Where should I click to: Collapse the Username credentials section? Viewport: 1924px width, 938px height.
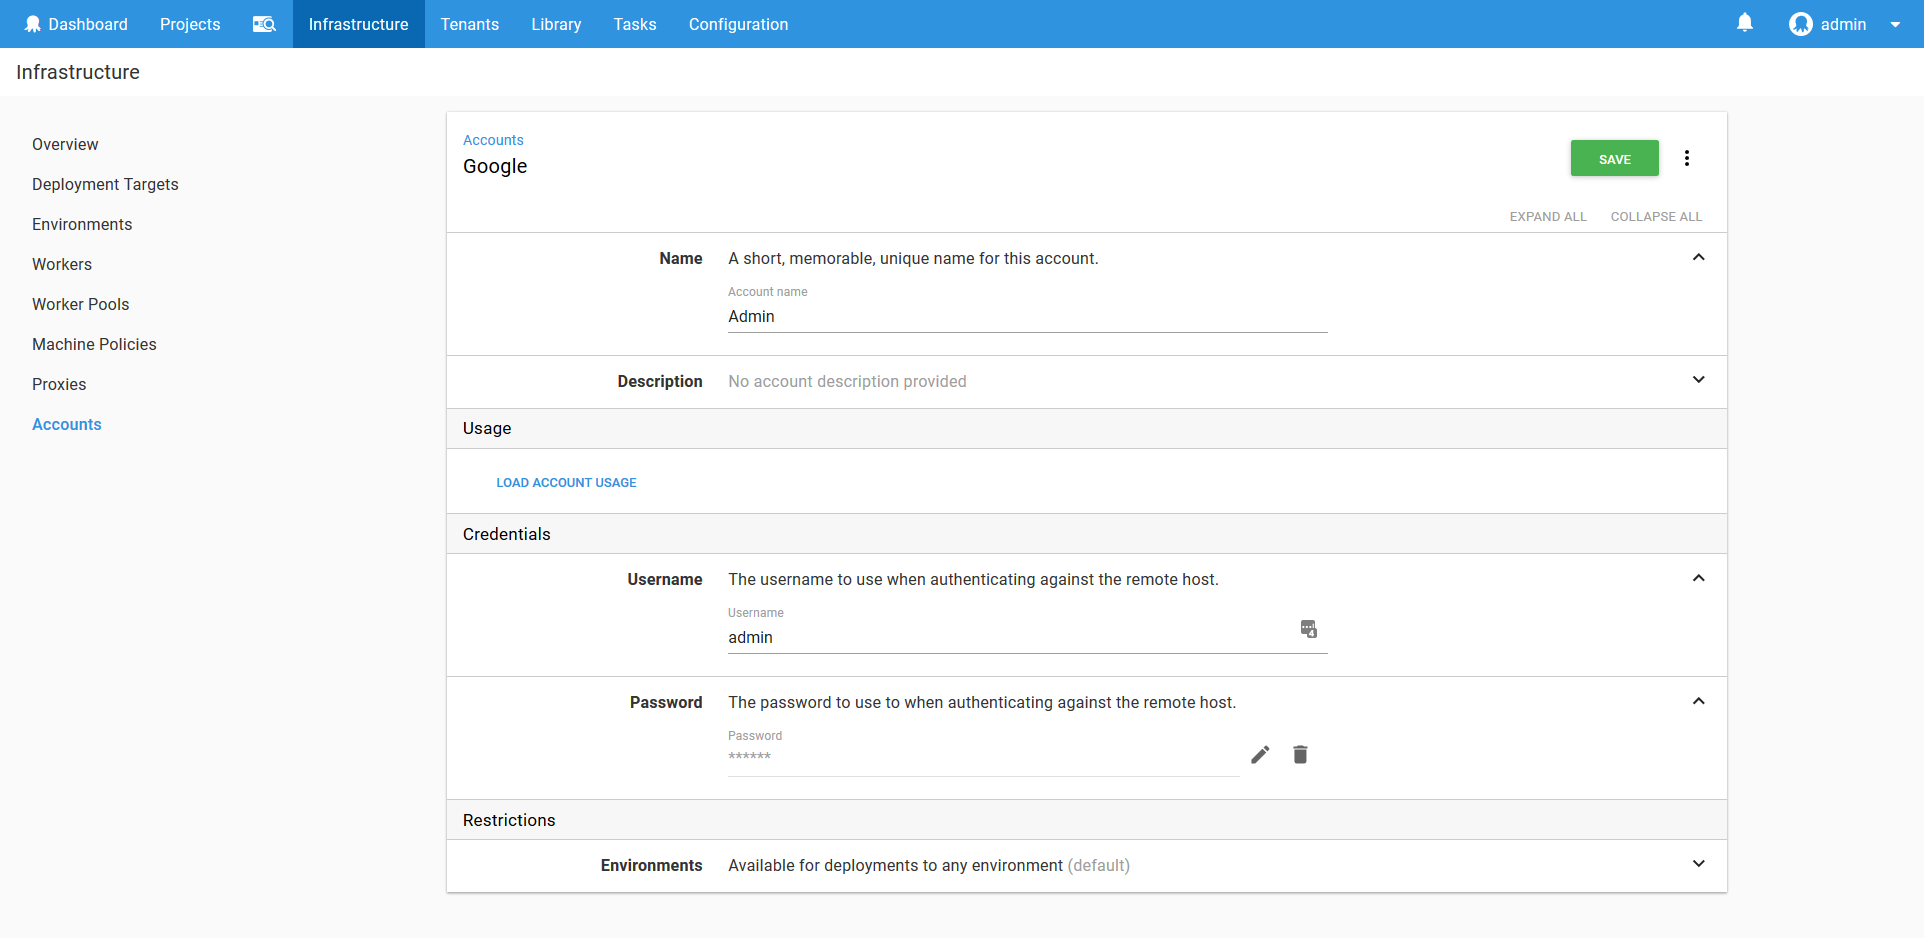[x=1698, y=578]
